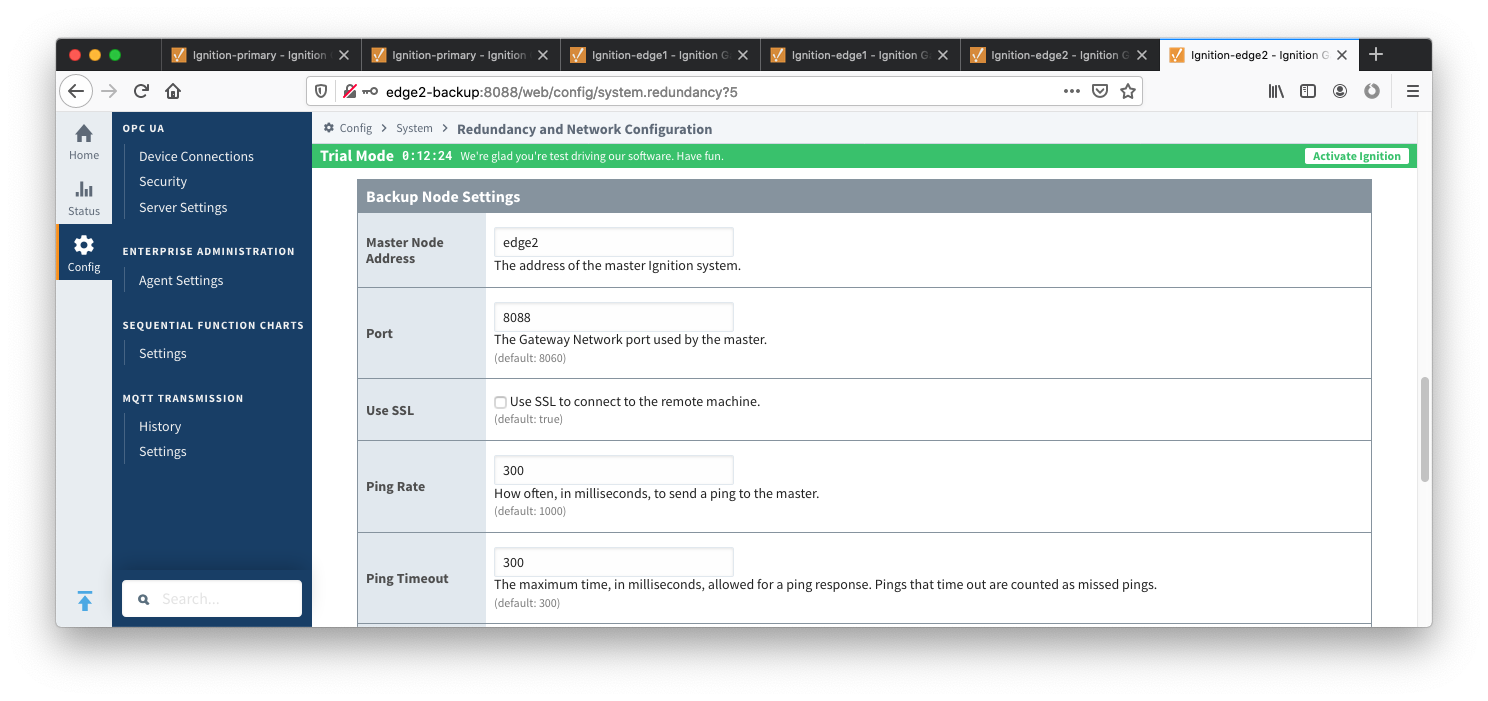Open the Firefox account avatar icon

point(1340,91)
